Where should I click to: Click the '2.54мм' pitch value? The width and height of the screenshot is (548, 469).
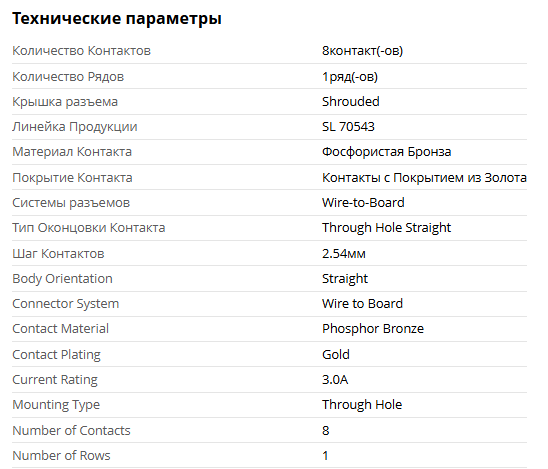click(x=344, y=253)
